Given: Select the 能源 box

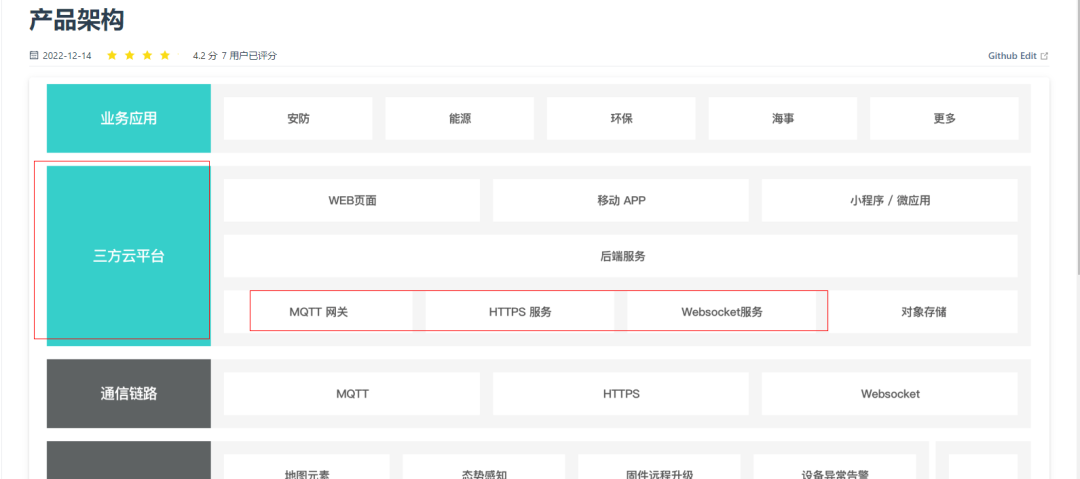Looking at the screenshot, I should (x=459, y=119).
